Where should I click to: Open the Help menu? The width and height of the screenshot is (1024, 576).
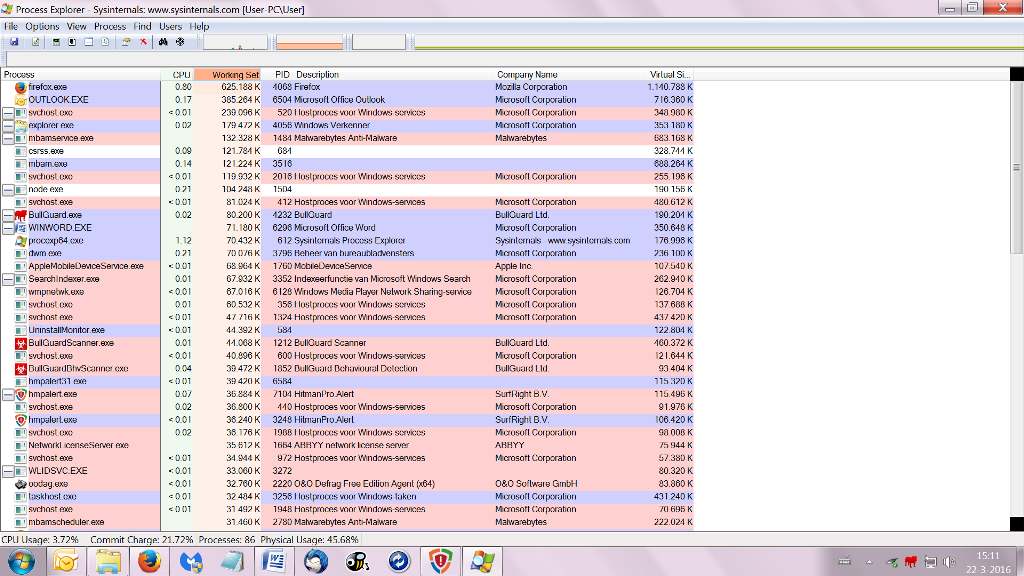pyautogui.click(x=199, y=27)
